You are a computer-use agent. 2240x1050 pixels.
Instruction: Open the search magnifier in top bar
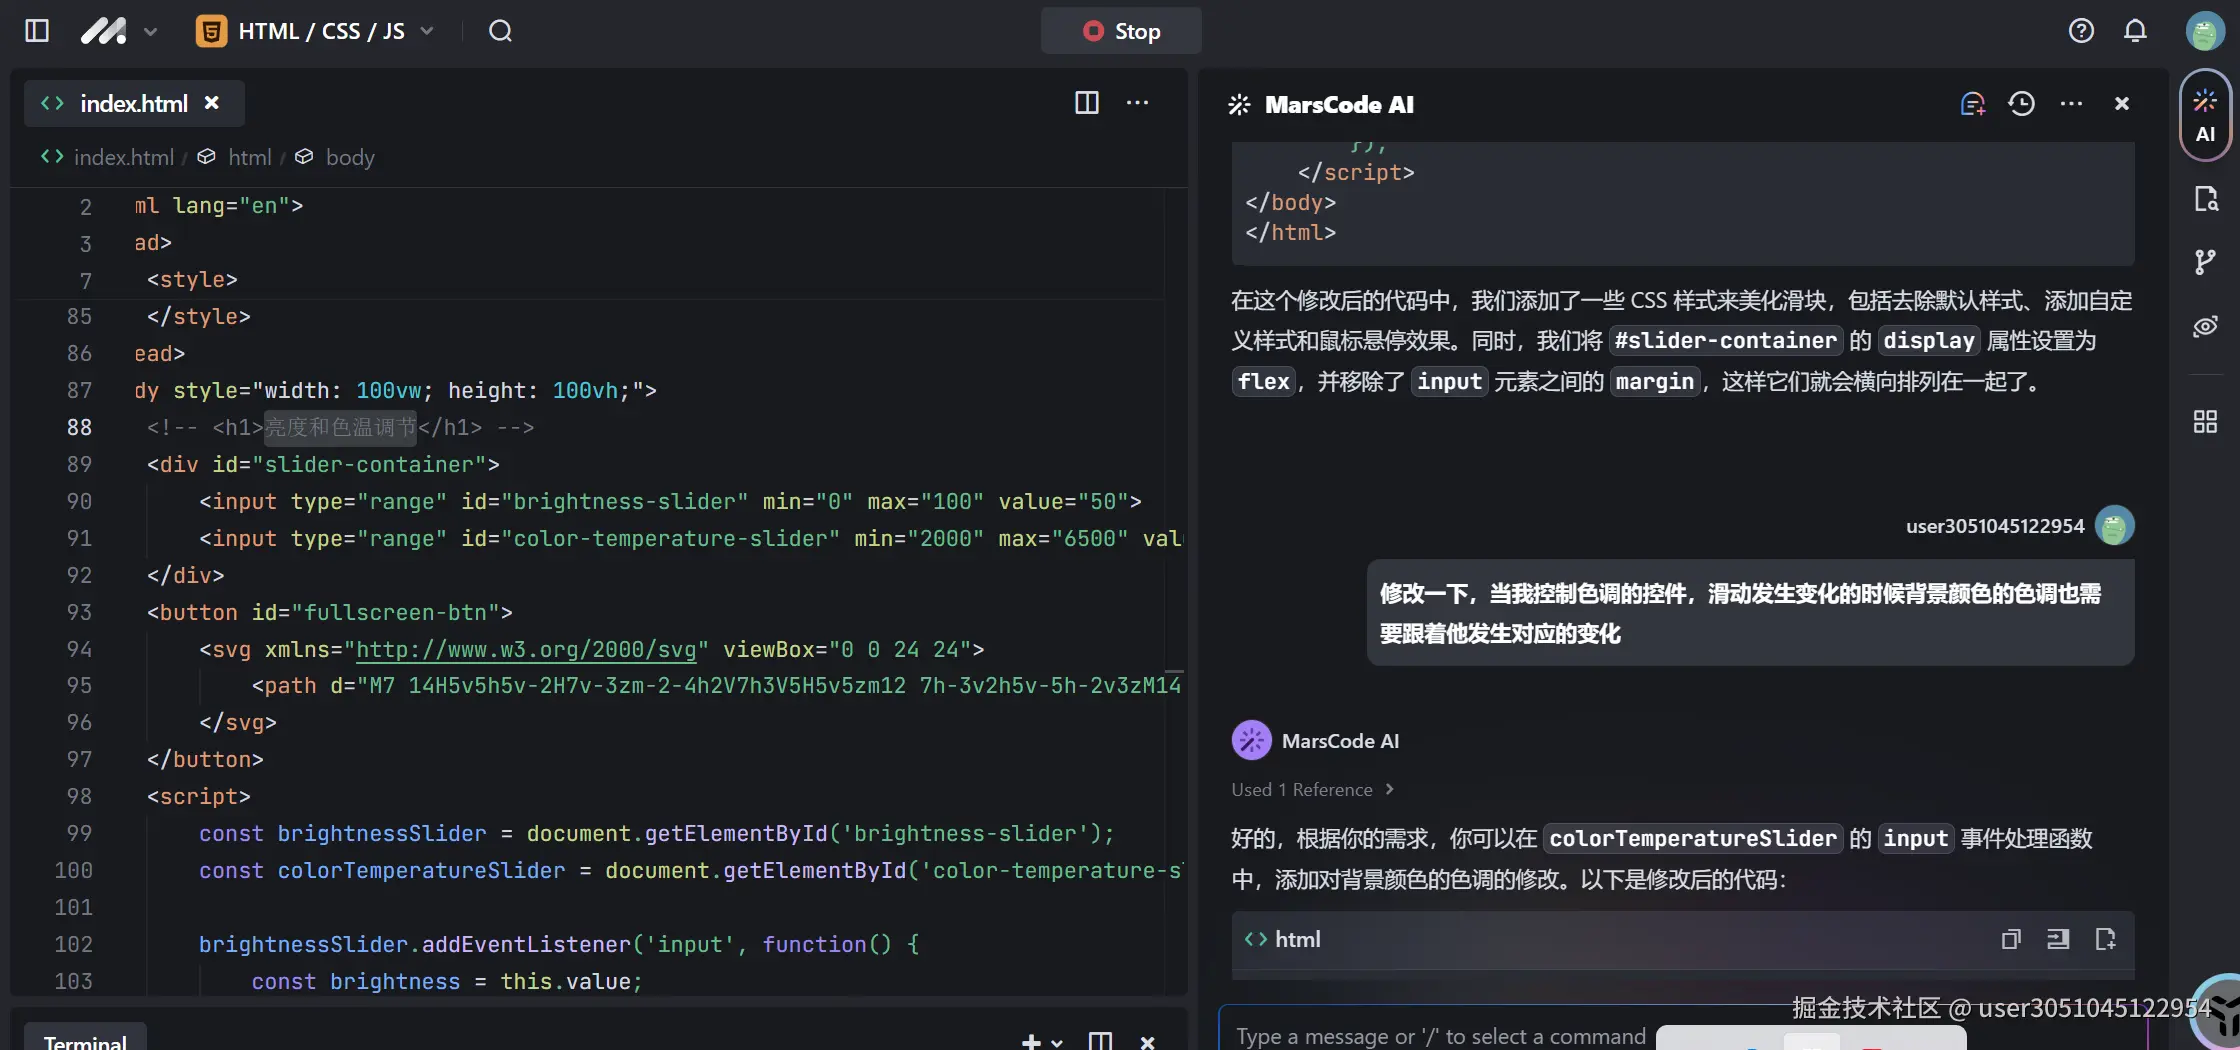point(500,31)
